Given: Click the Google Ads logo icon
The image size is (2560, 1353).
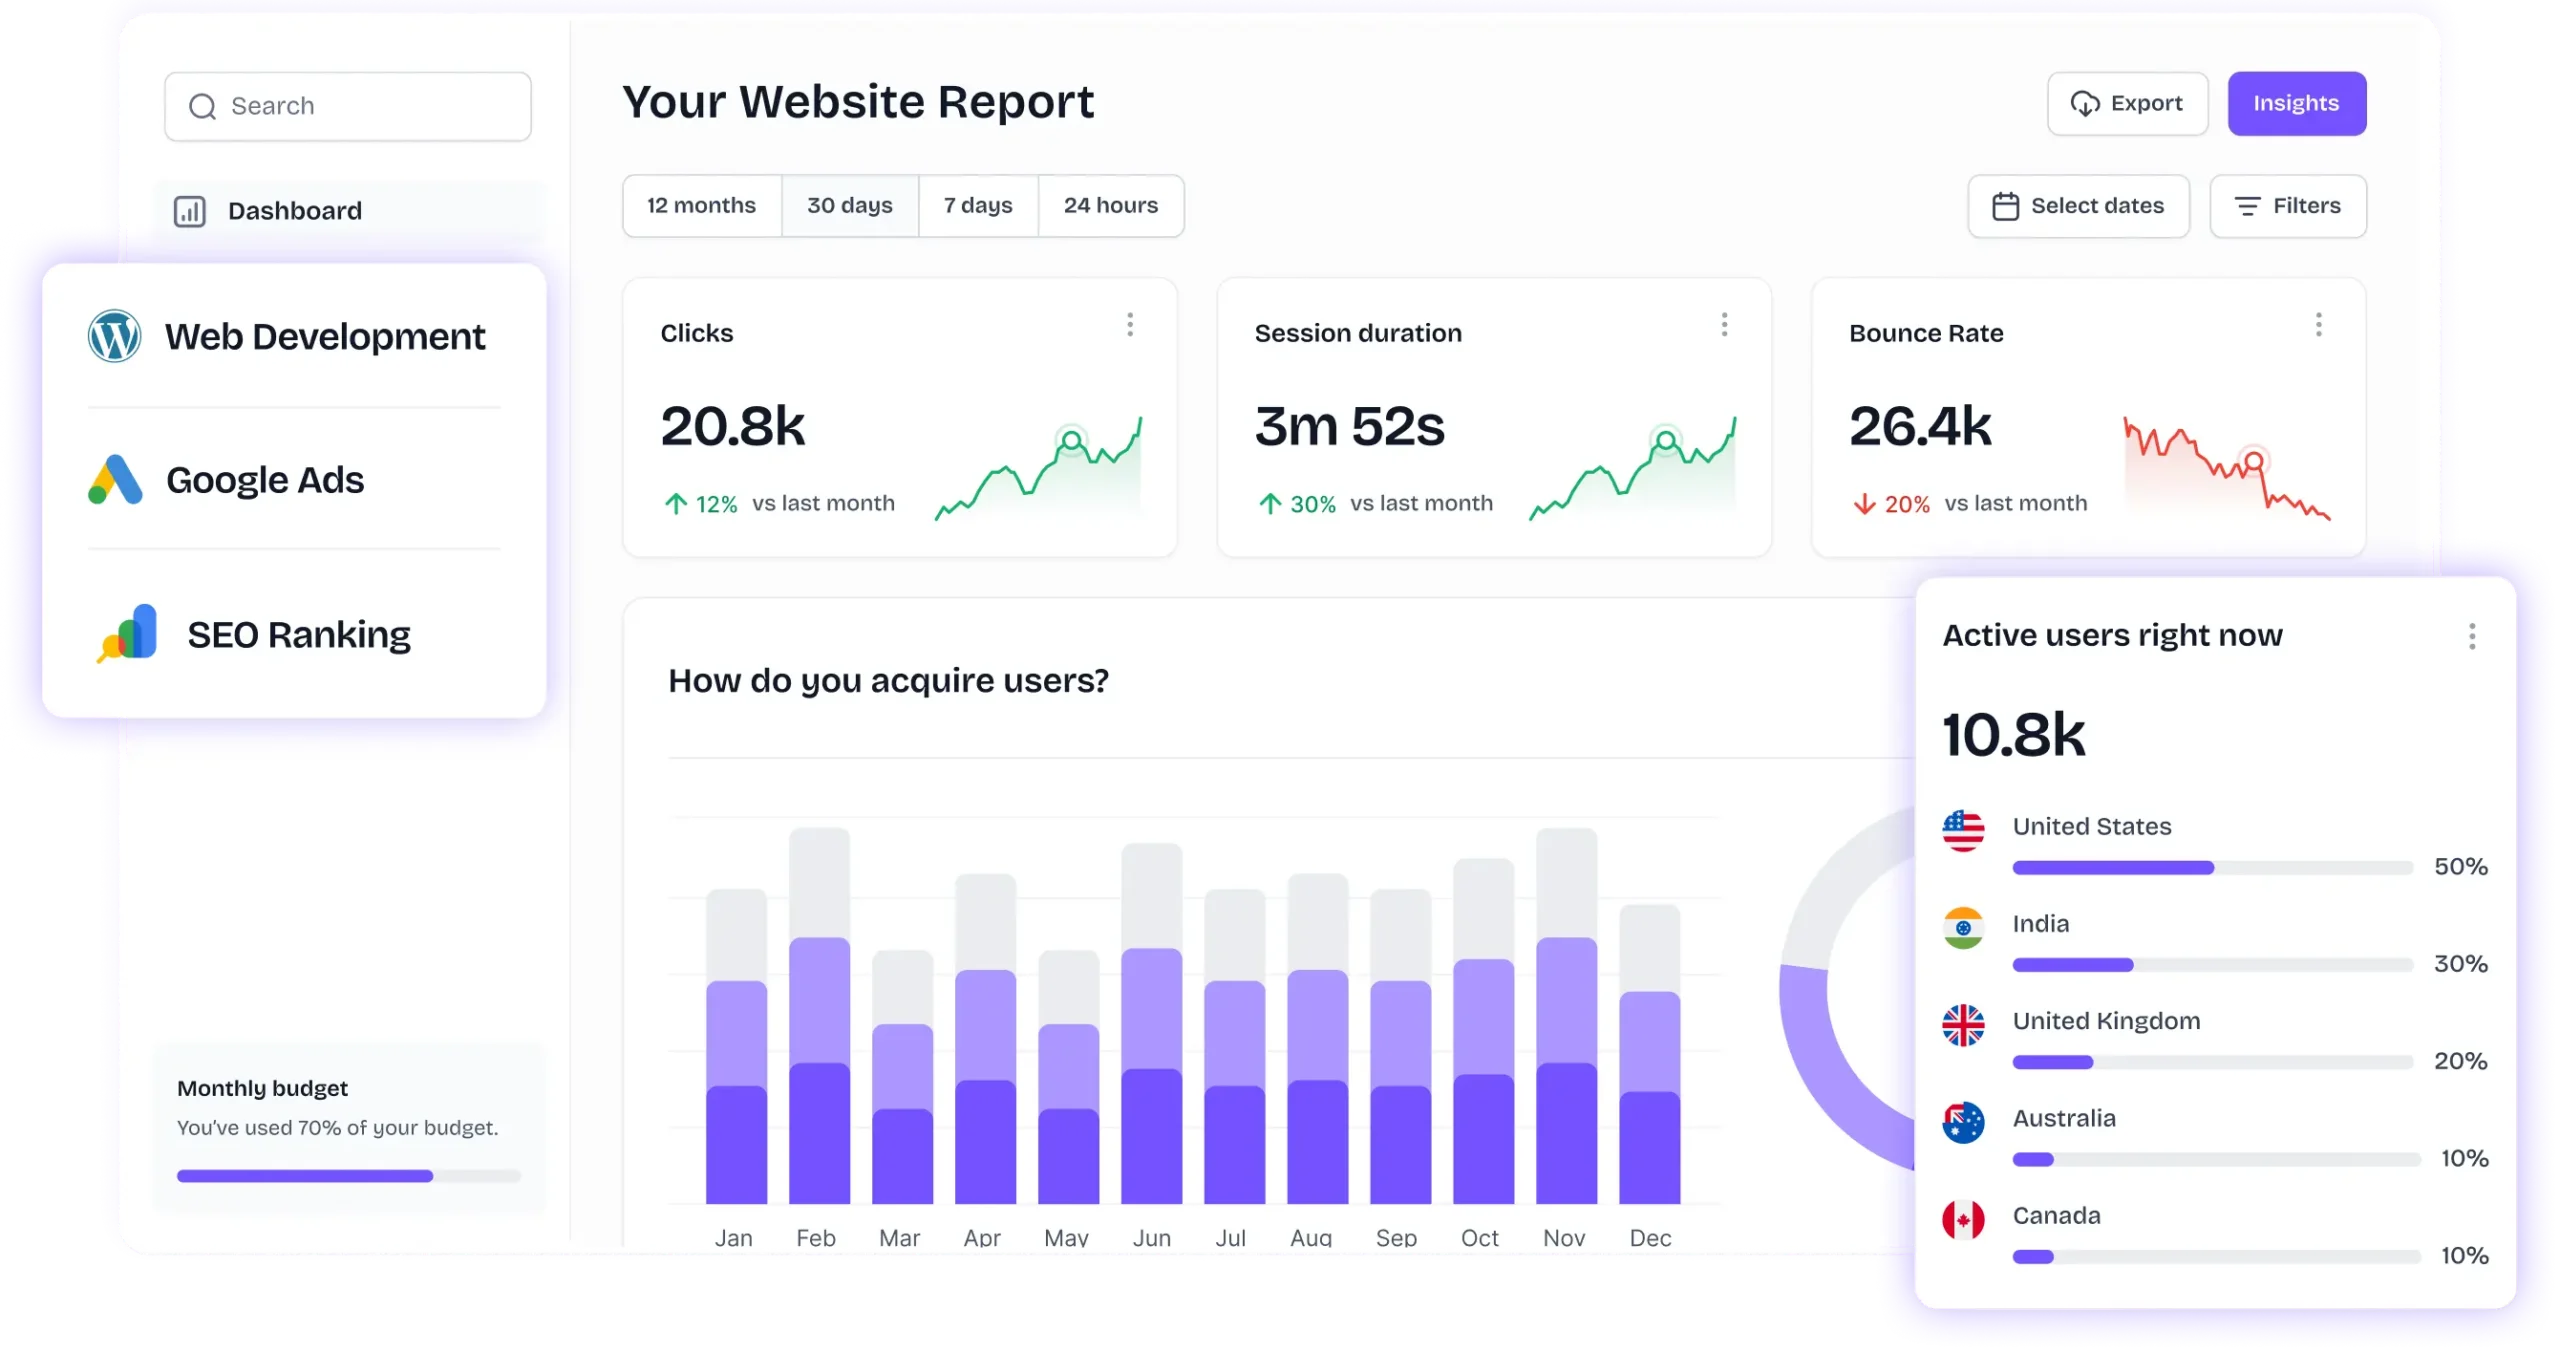Looking at the screenshot, I should 115,480.
